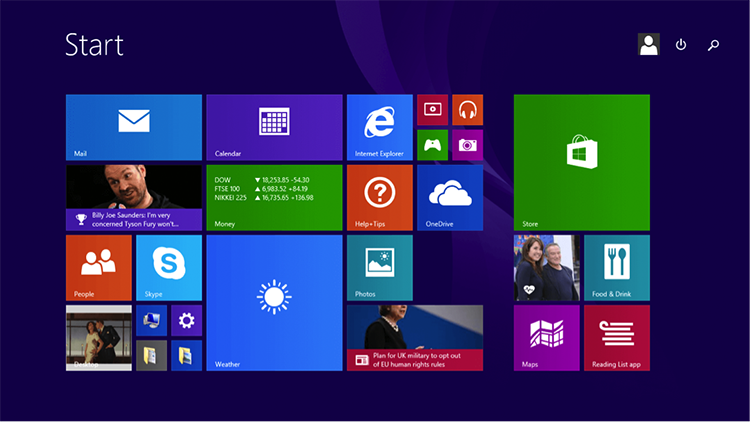Viewport: 750px width, 422px height.
Task: Open the Desktop tile thumbnail
Action: point(99,338)
